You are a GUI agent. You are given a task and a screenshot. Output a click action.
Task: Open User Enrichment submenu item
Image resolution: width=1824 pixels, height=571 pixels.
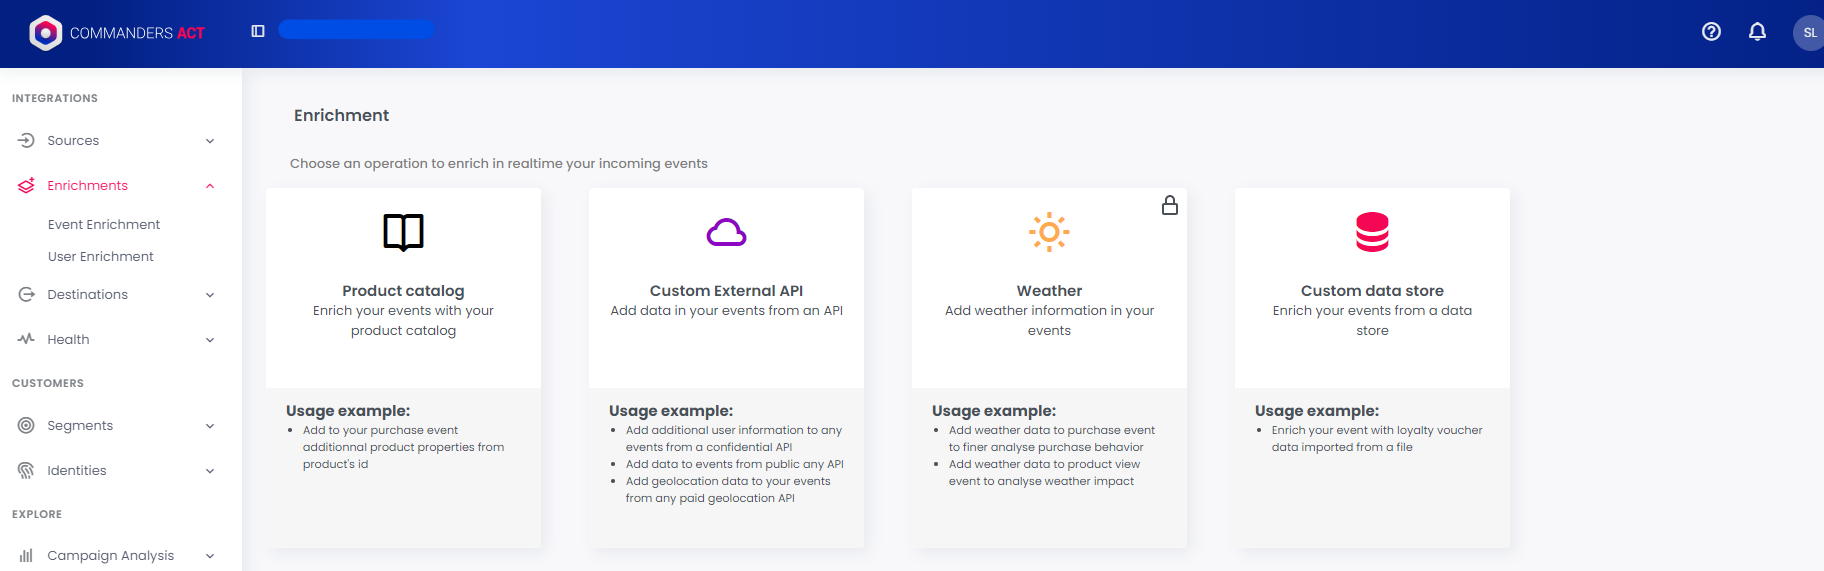101,257
